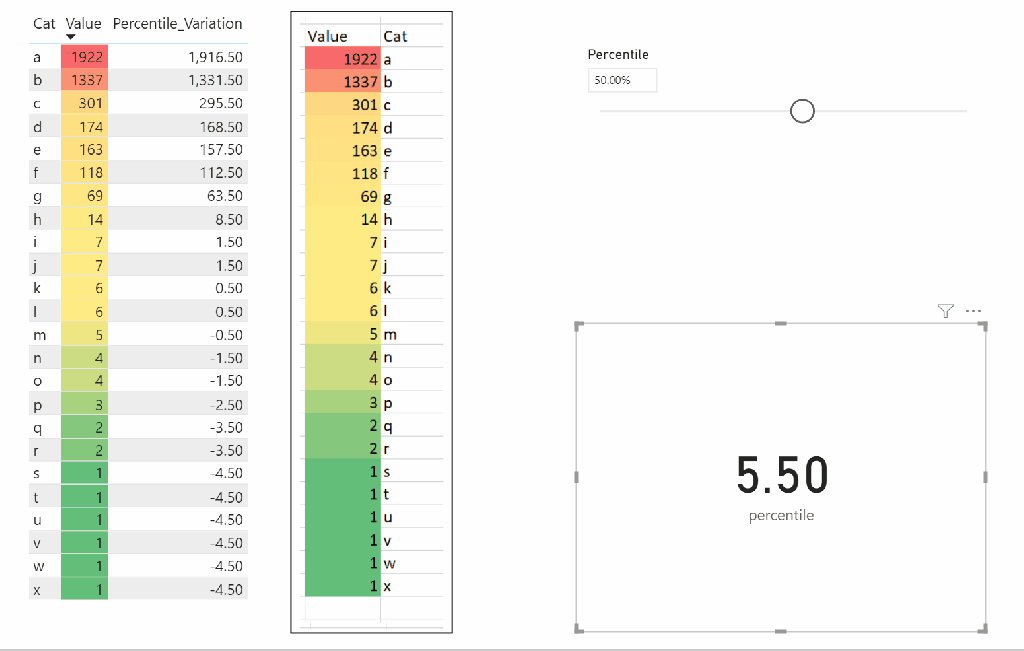This screenshot has height=651, width=1024.
Task: Click the 'percentile' label under 5.50
Action: coord(781,516)
